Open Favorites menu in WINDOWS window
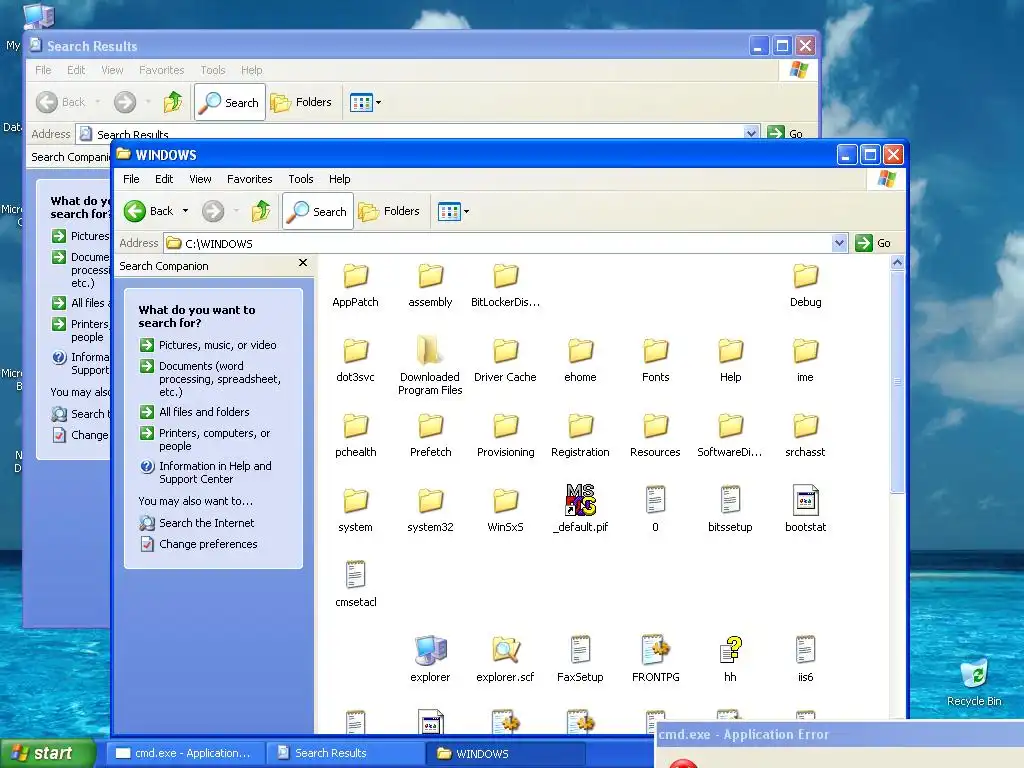The width and height of the screenshot is (1024, 768). click(249, 179)
